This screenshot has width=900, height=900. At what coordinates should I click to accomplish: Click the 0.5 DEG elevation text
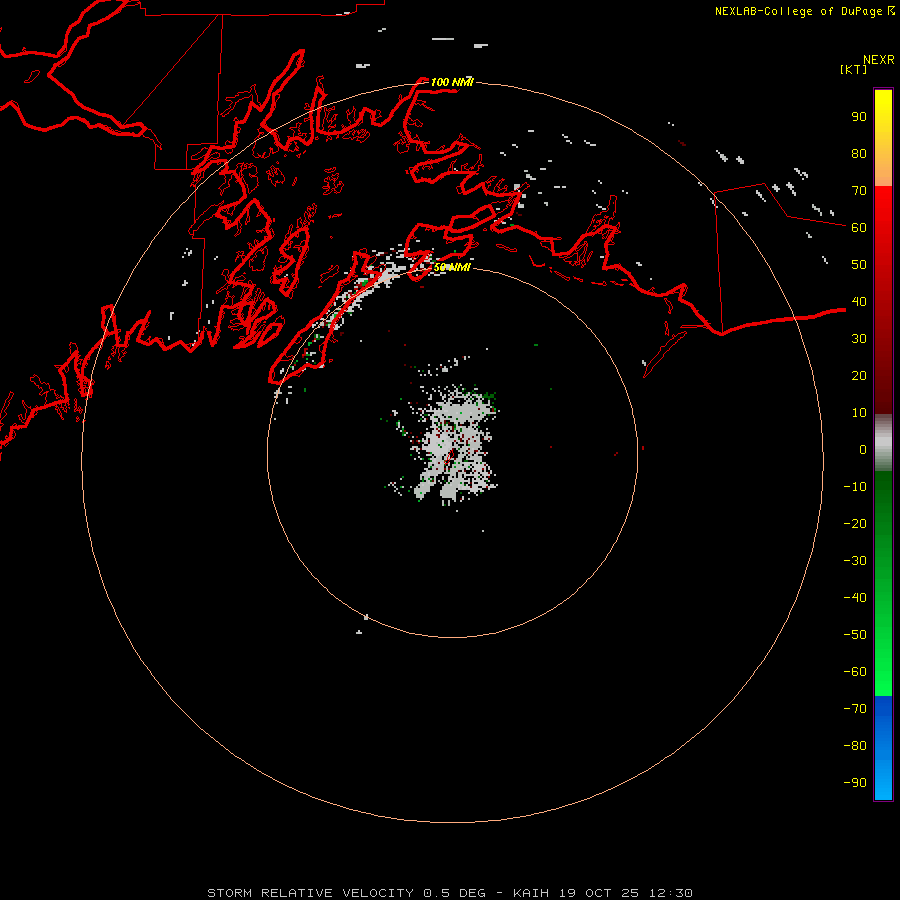tap(455, 893)
